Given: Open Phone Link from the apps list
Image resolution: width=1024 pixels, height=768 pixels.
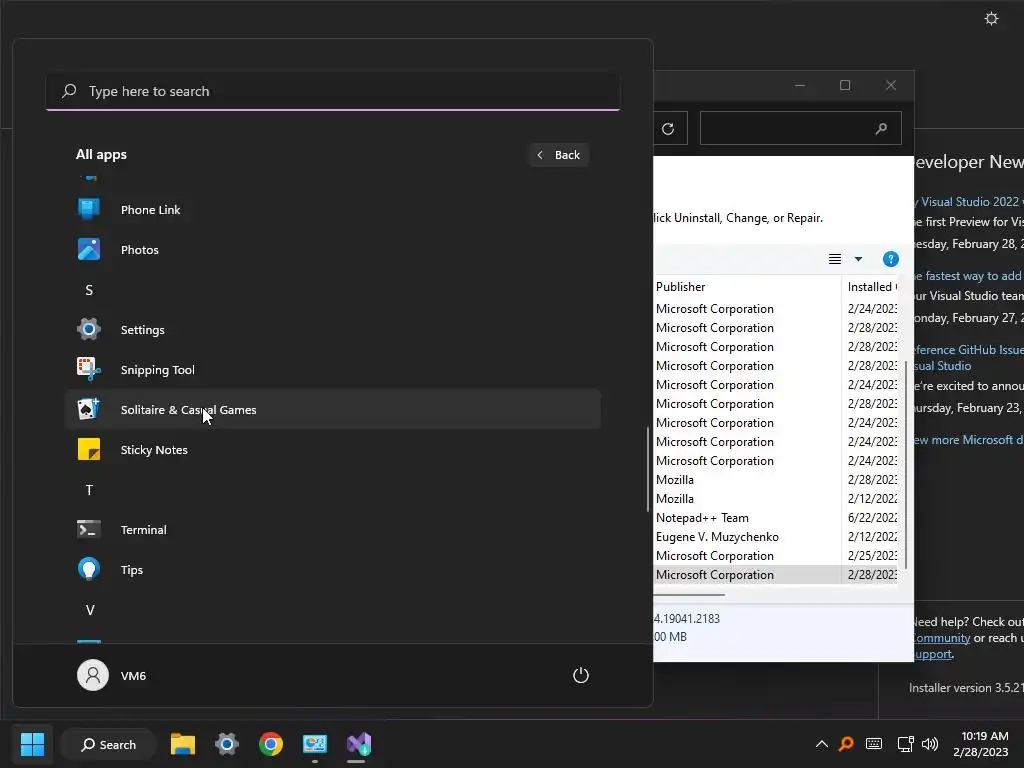Looking at the screenshot, I should (333, 210).
